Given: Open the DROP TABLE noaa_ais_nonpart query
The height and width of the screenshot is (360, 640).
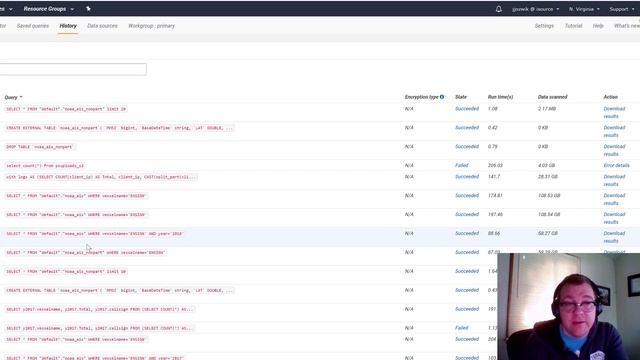Looking at the screenshot, I should (x=39, y=147).
